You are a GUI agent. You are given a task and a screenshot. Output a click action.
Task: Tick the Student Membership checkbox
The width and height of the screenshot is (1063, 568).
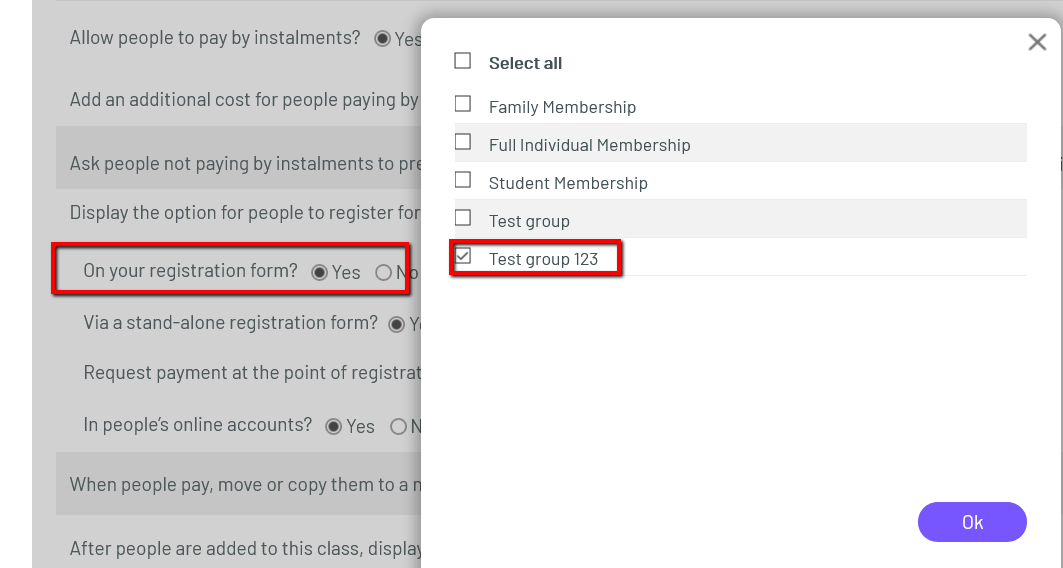coord(462,180)
